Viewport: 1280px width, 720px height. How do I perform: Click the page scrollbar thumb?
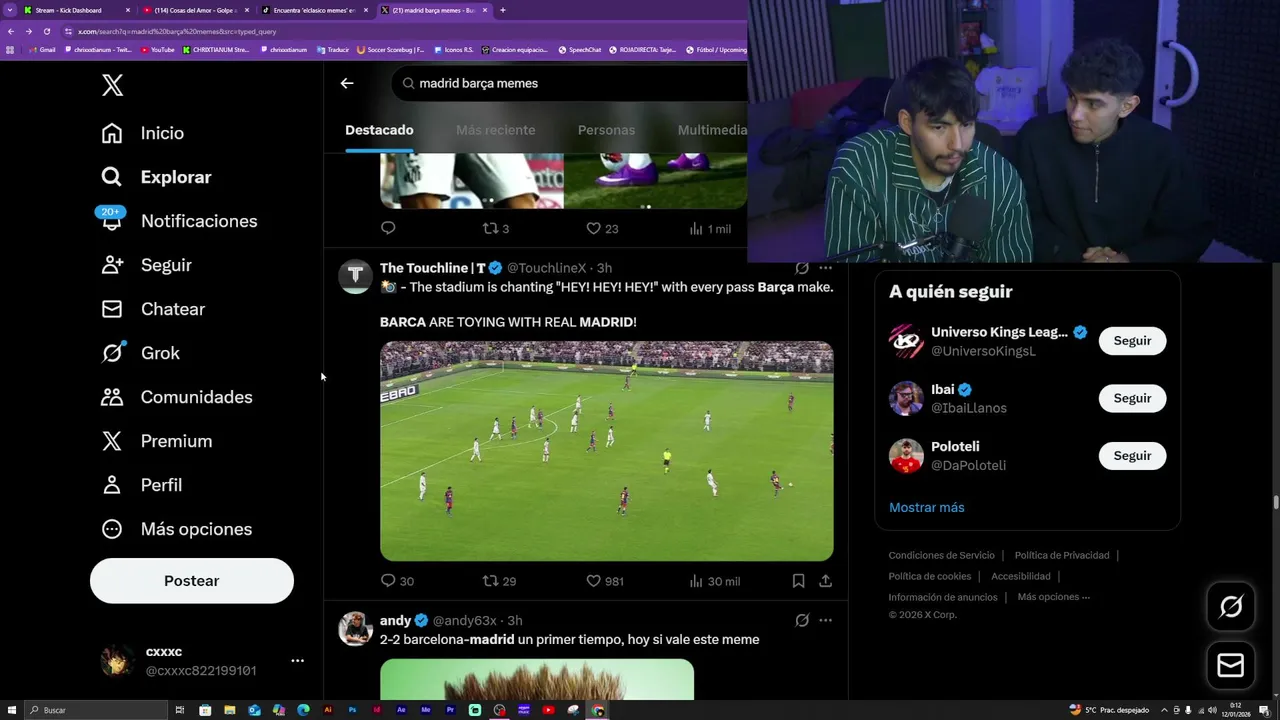point(1275,502)
